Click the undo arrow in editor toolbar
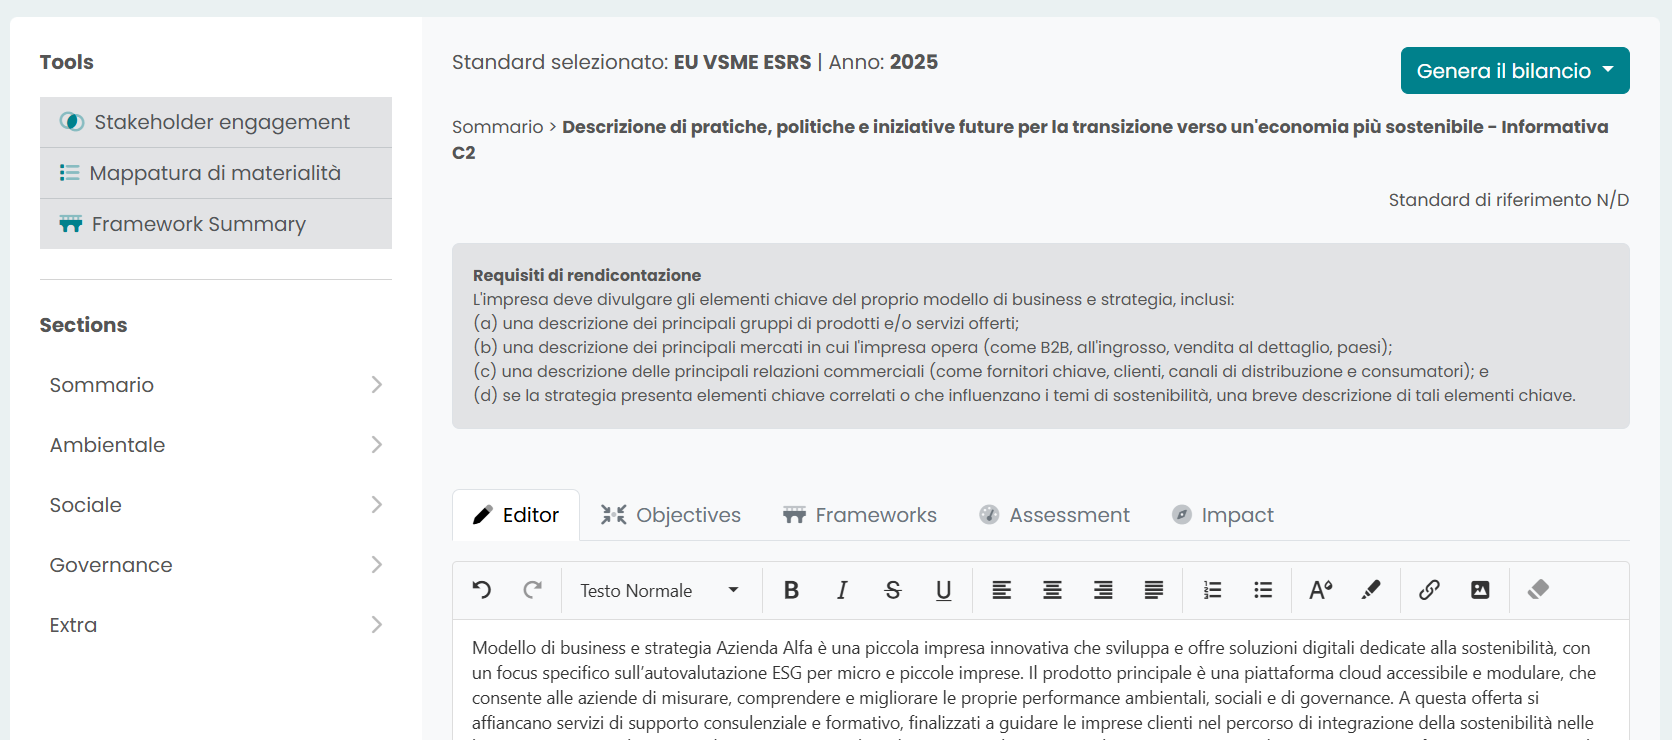This screenshot has width=1672, height=740. 482,590
